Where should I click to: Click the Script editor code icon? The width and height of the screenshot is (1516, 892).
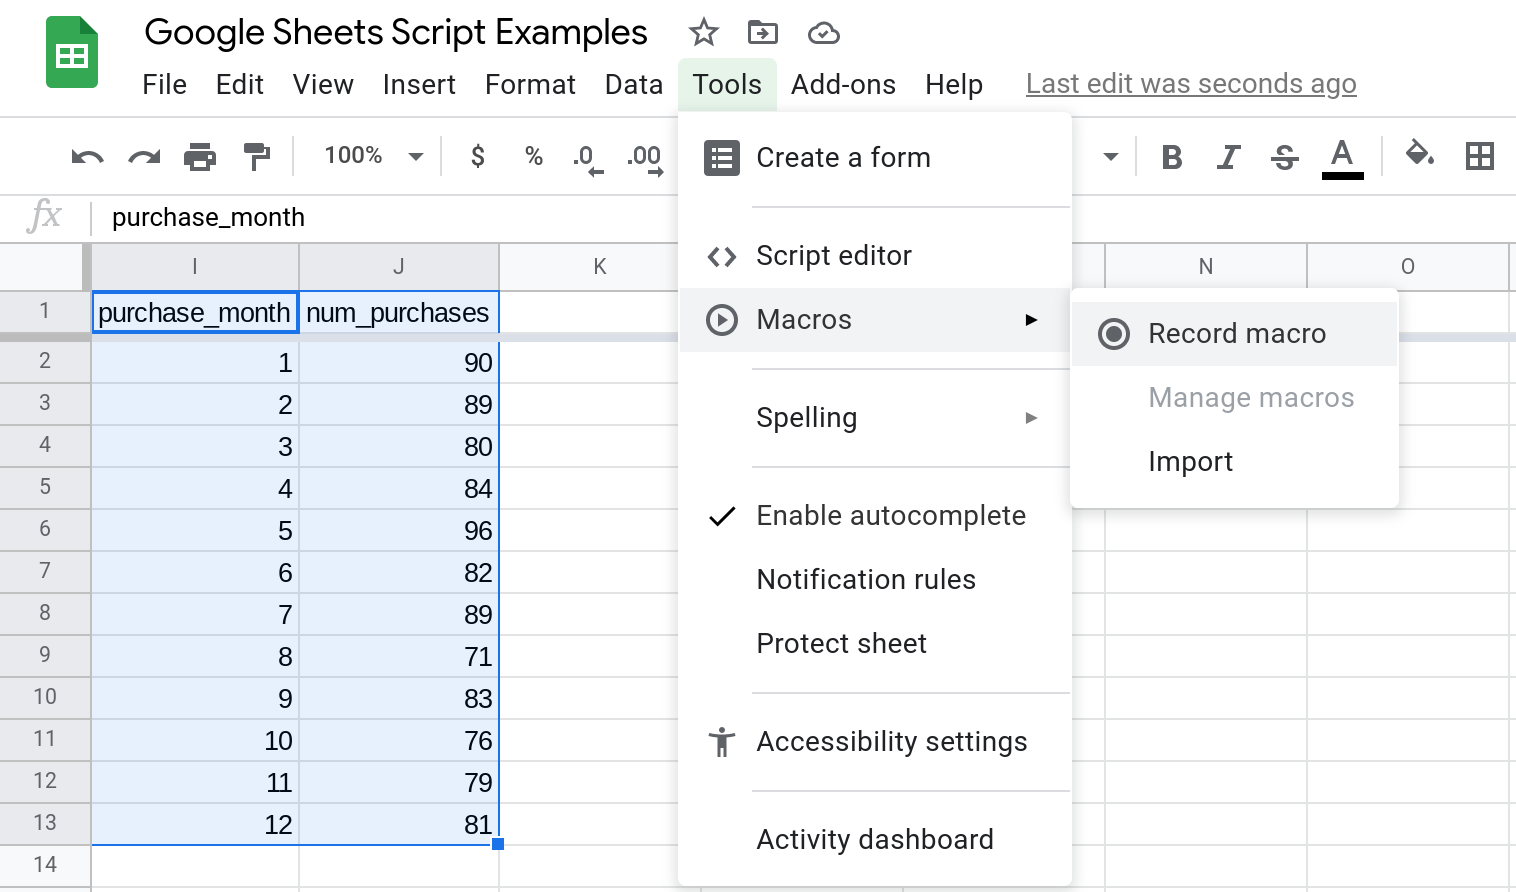click(722, 257)
